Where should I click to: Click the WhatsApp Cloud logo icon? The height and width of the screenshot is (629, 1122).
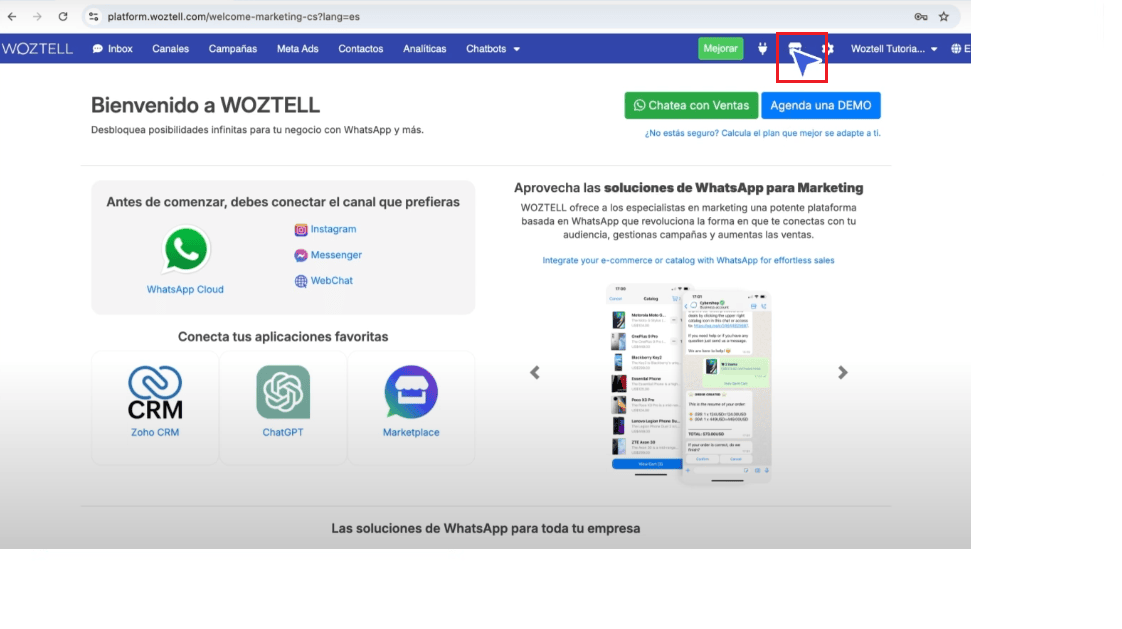click(x=185, y=250)
